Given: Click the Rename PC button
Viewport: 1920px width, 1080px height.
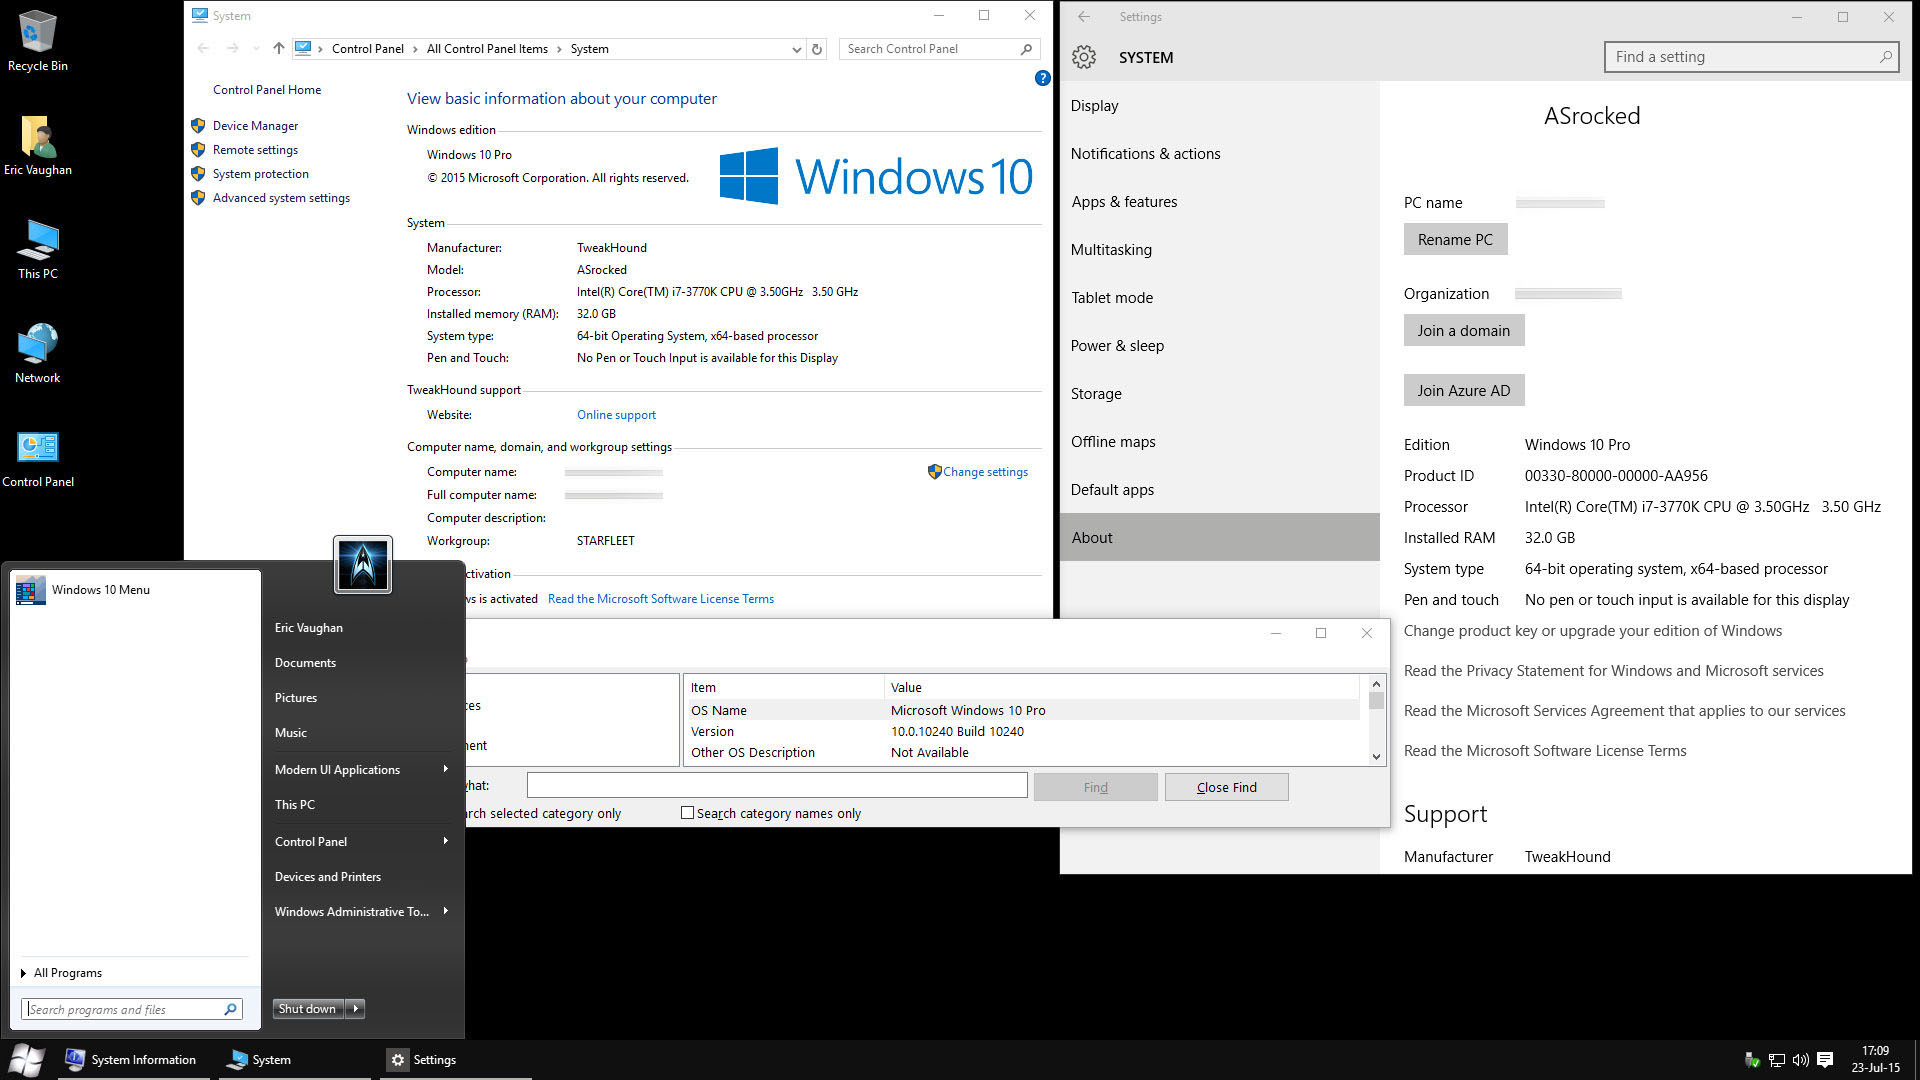Looking at the screenshot, I should (1455, 239).
